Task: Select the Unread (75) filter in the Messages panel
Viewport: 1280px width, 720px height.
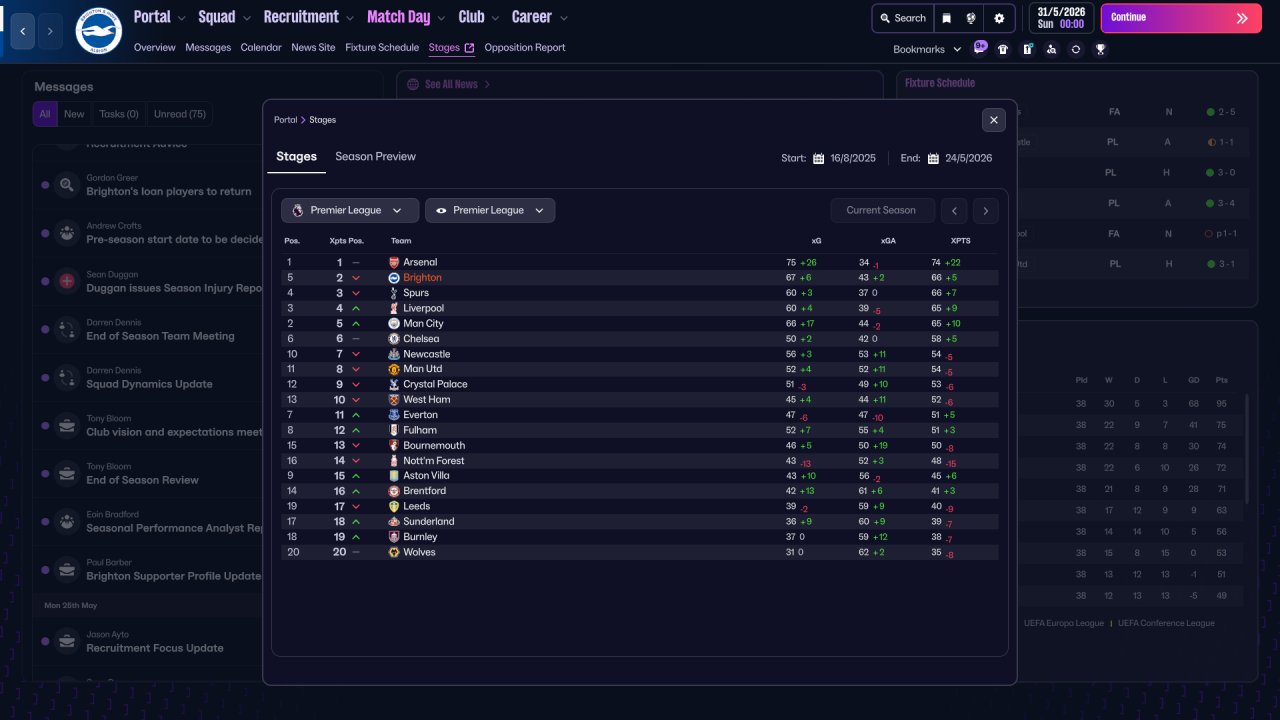Action: pos(180,114)
